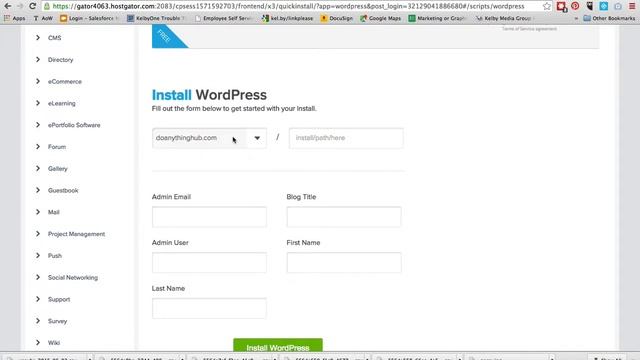The height and width of the screenshot is (360, 640).
Task: Reload the page with refresh icon
Action: click(x=33, y=6)
